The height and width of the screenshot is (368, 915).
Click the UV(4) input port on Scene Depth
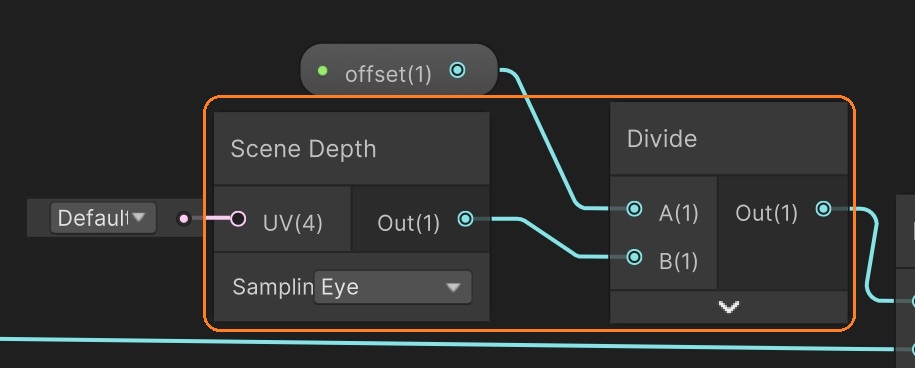click(238, 219)
